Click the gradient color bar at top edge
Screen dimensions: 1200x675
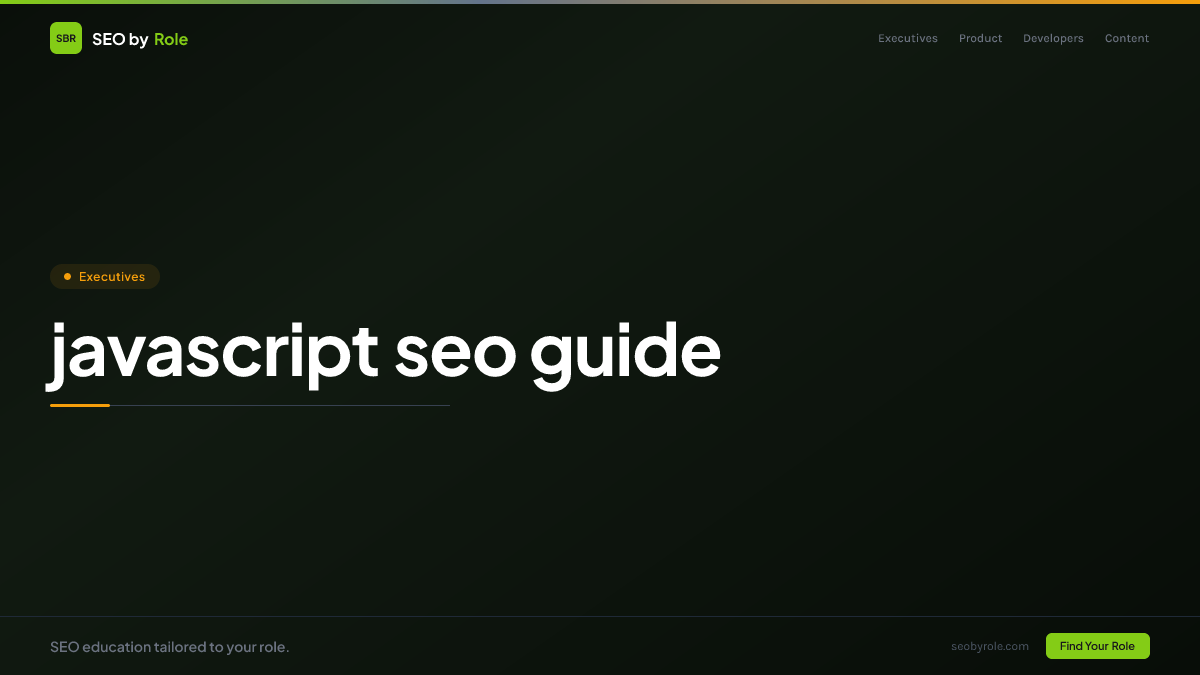click(600, 2)
